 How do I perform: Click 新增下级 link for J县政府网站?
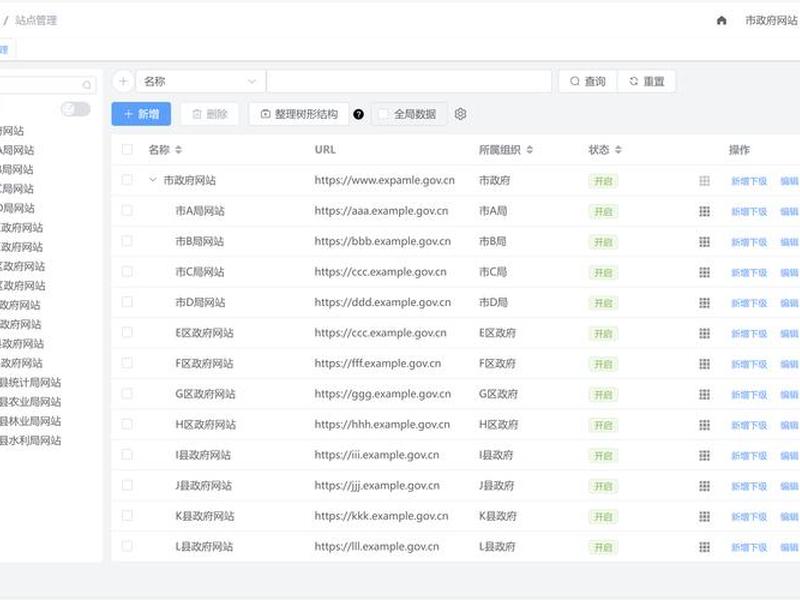(749, 487)
